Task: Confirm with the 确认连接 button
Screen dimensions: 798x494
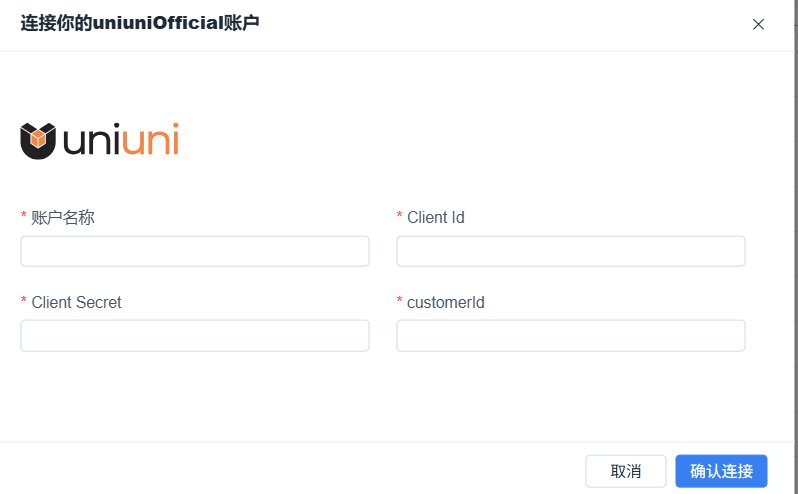Action: point(721,471)
